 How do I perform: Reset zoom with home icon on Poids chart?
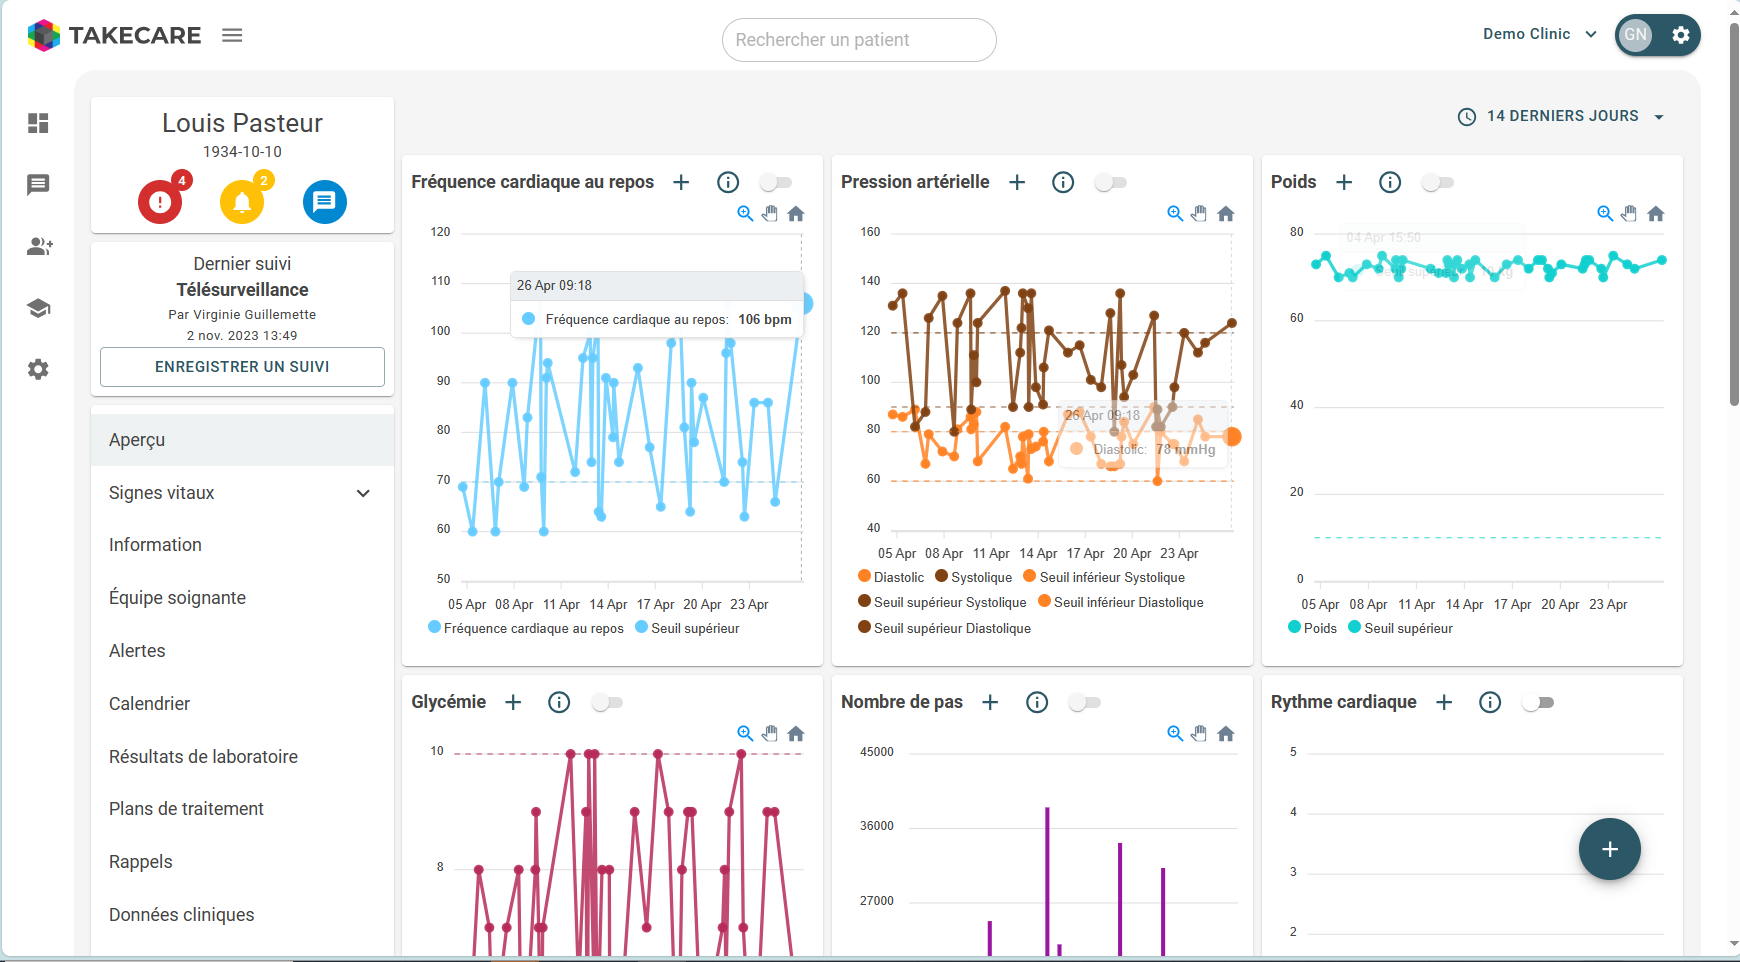1656,214
